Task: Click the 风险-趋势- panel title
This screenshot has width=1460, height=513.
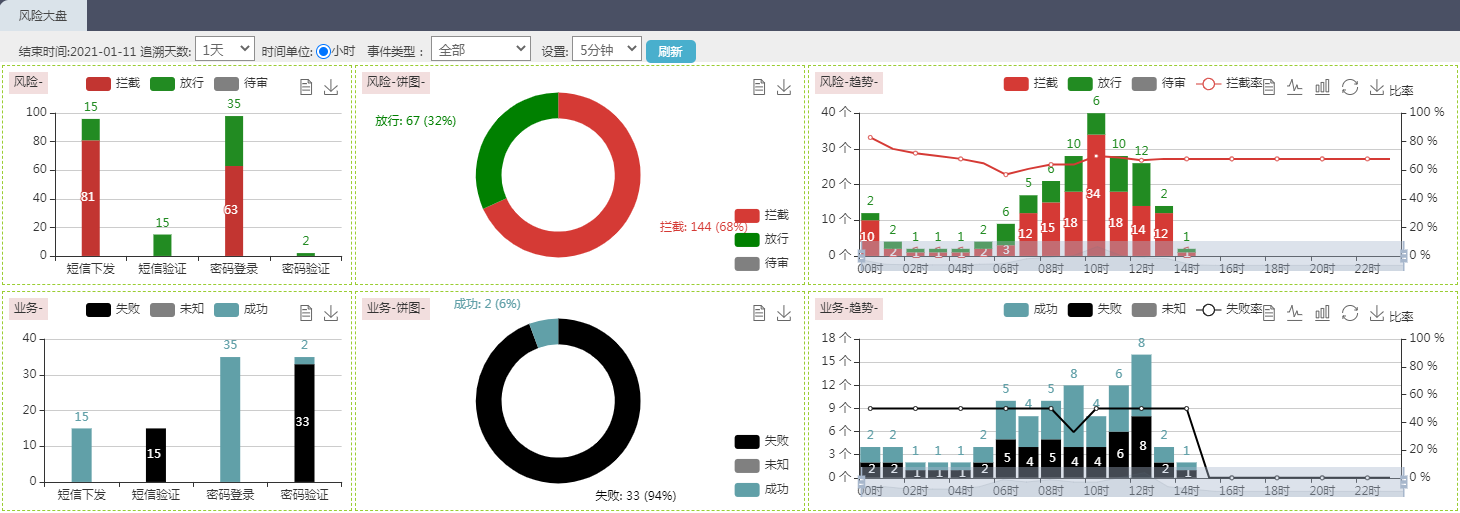Action: click(x=849, y=82)
